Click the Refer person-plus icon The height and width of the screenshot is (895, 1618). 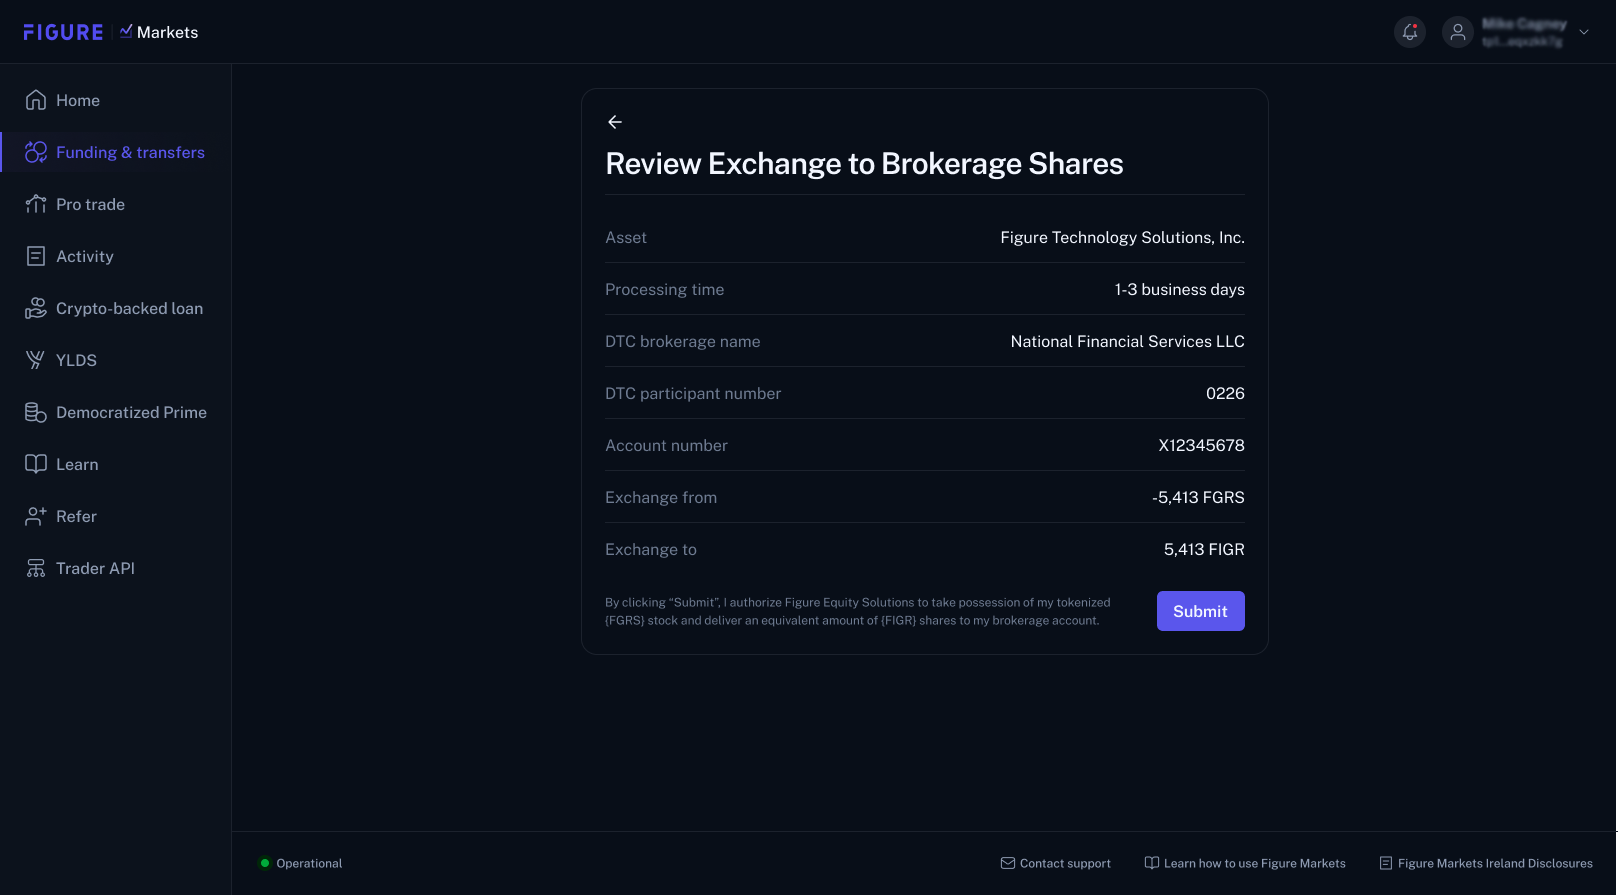pyautogui.click(x=36, y=516)
